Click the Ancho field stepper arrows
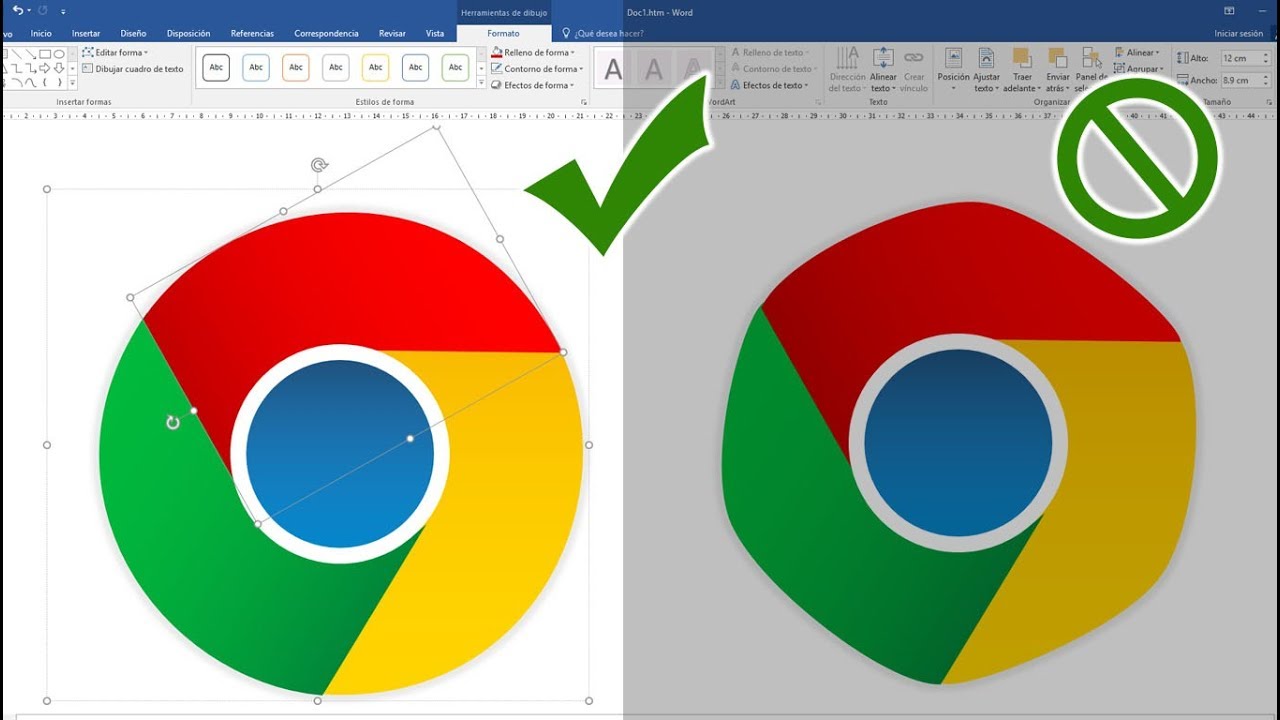1280x720 pixels. click(1265, 80)
